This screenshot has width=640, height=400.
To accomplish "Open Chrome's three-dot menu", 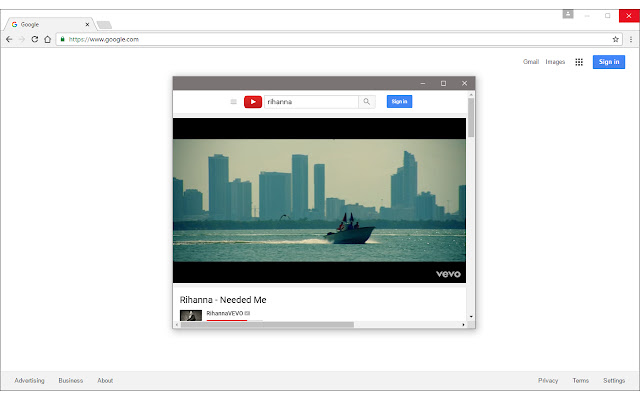I will [x=631, y=39].
